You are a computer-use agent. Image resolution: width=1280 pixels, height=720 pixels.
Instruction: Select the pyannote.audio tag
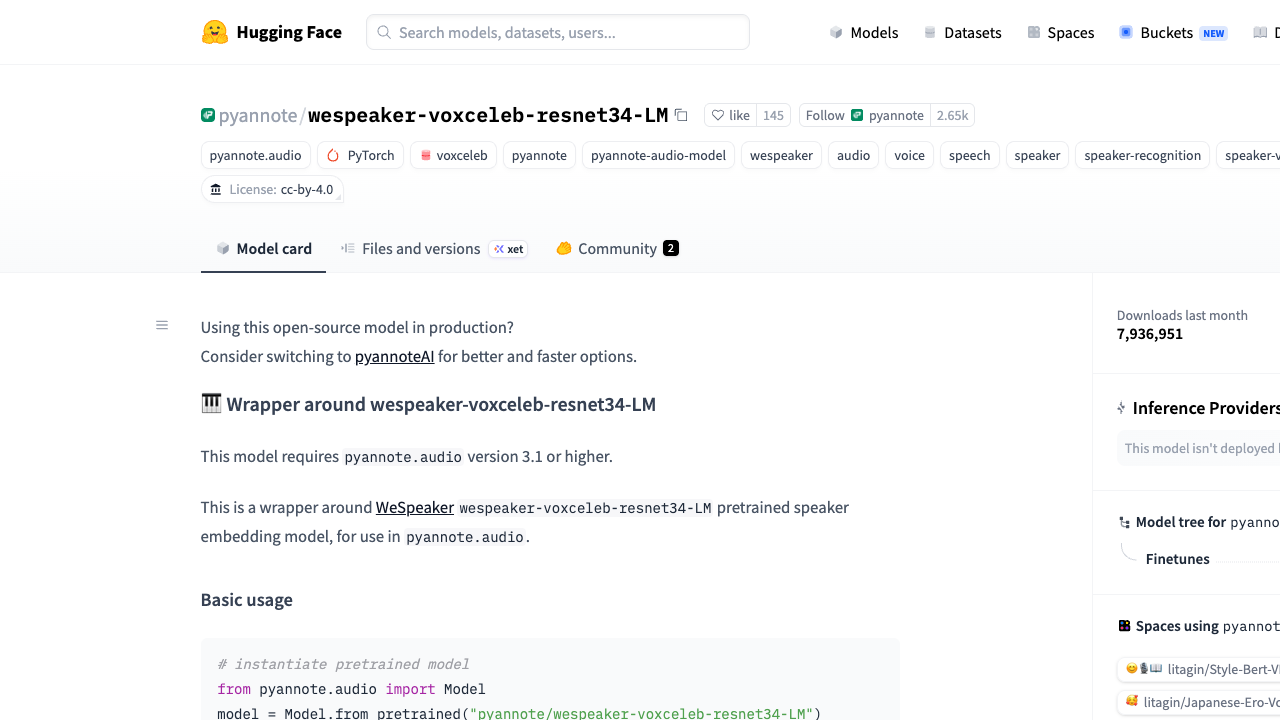(256, 155)
